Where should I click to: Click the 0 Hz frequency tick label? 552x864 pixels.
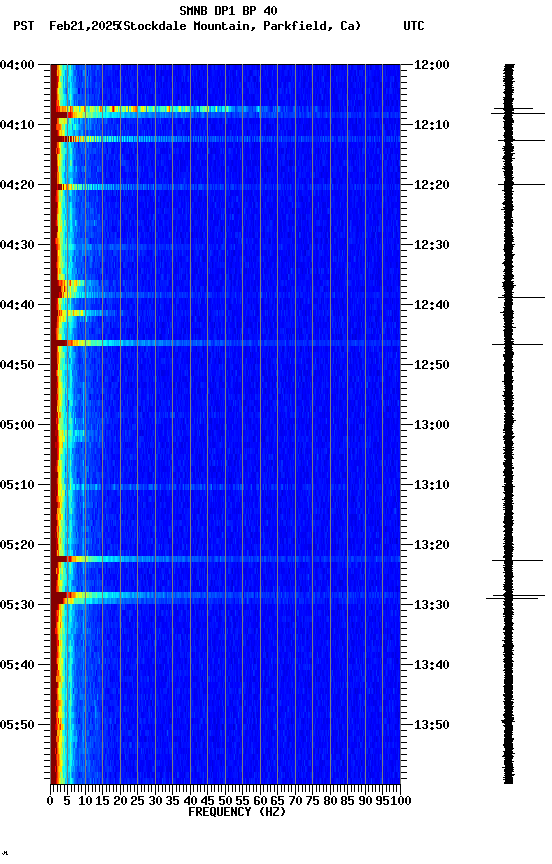pos(51,801)
